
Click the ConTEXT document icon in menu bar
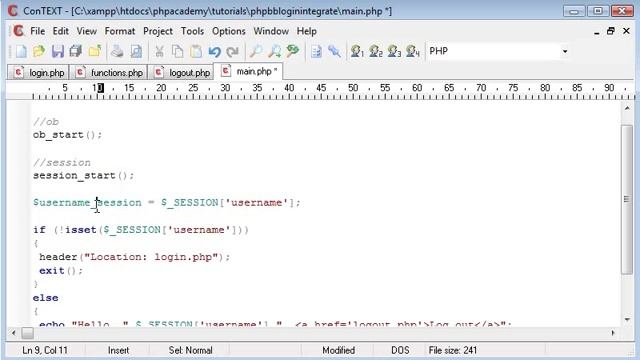(18, 31)
